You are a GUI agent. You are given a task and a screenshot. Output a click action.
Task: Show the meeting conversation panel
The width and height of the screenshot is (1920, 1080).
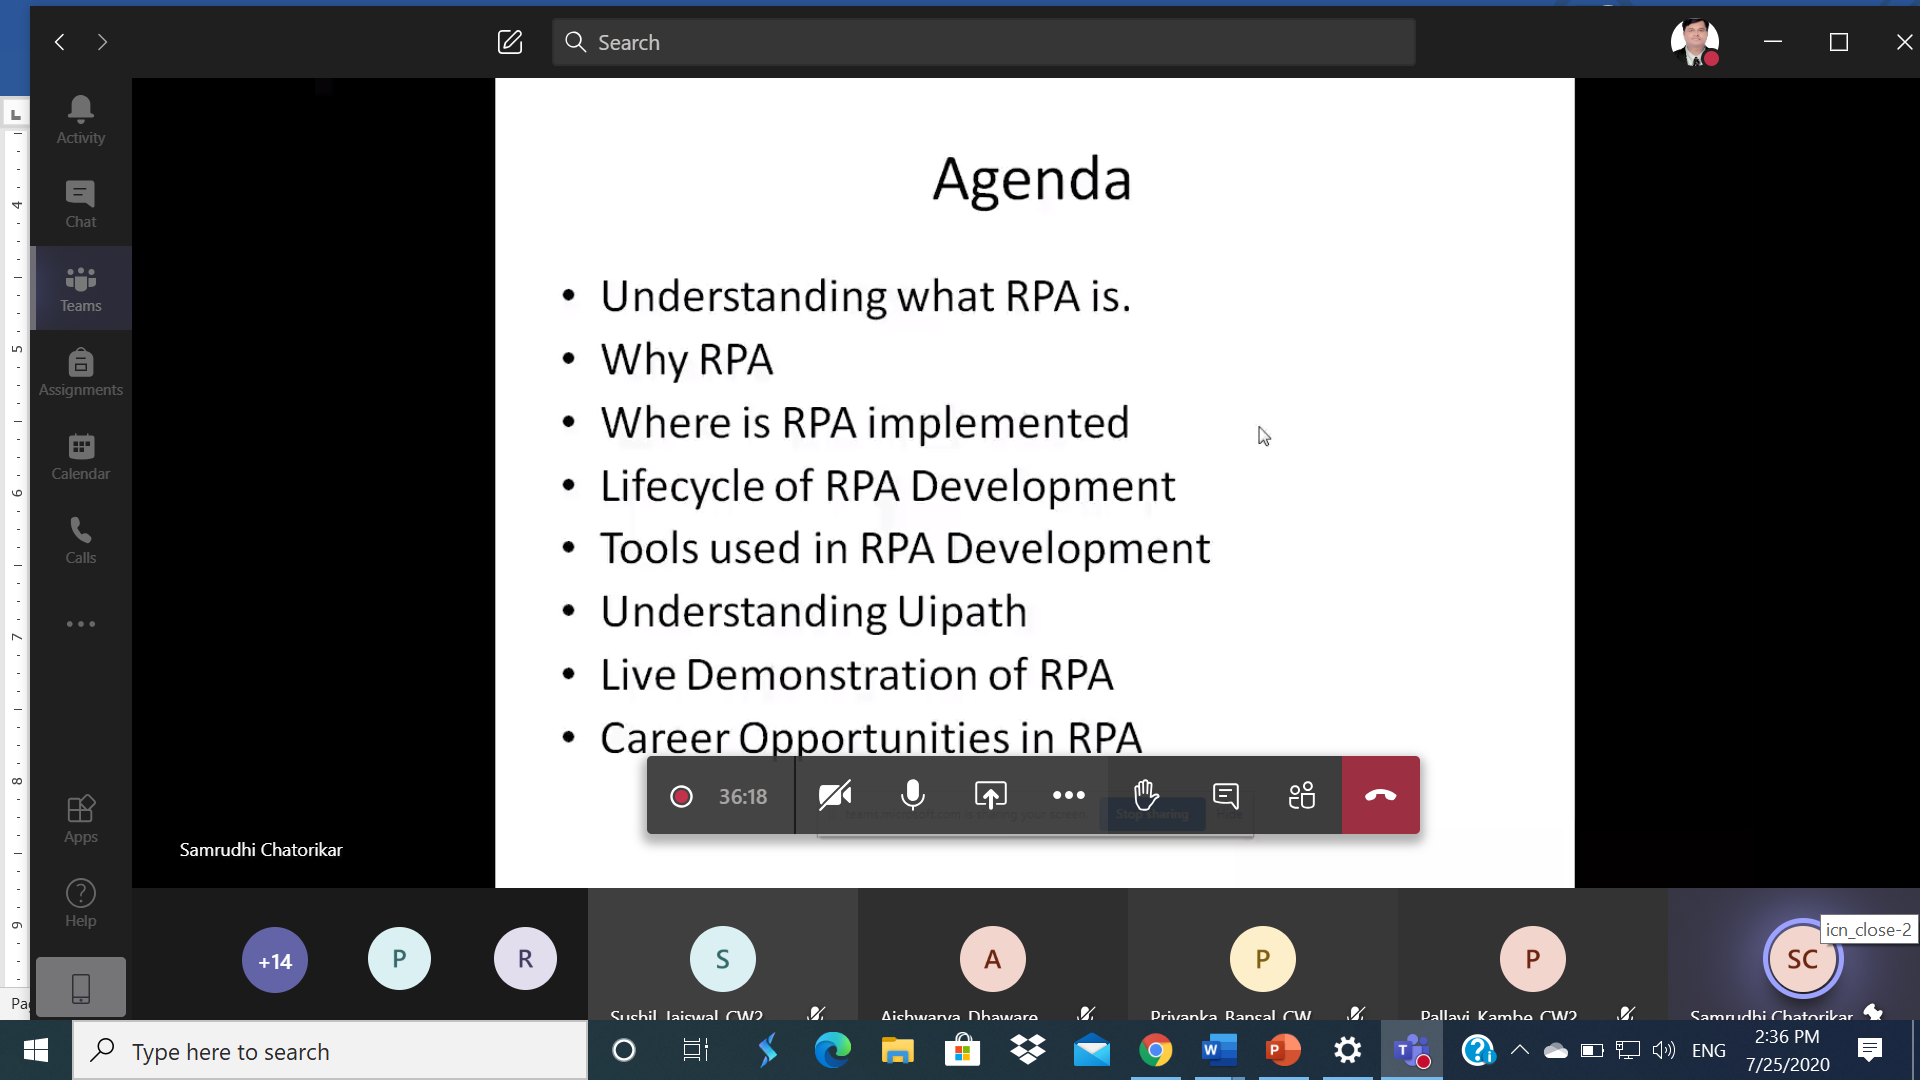coord(1225,796)
